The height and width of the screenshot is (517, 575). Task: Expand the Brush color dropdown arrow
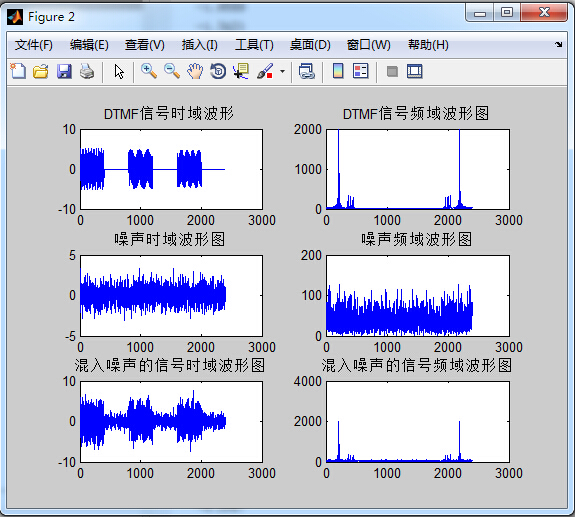pos(282,71)
